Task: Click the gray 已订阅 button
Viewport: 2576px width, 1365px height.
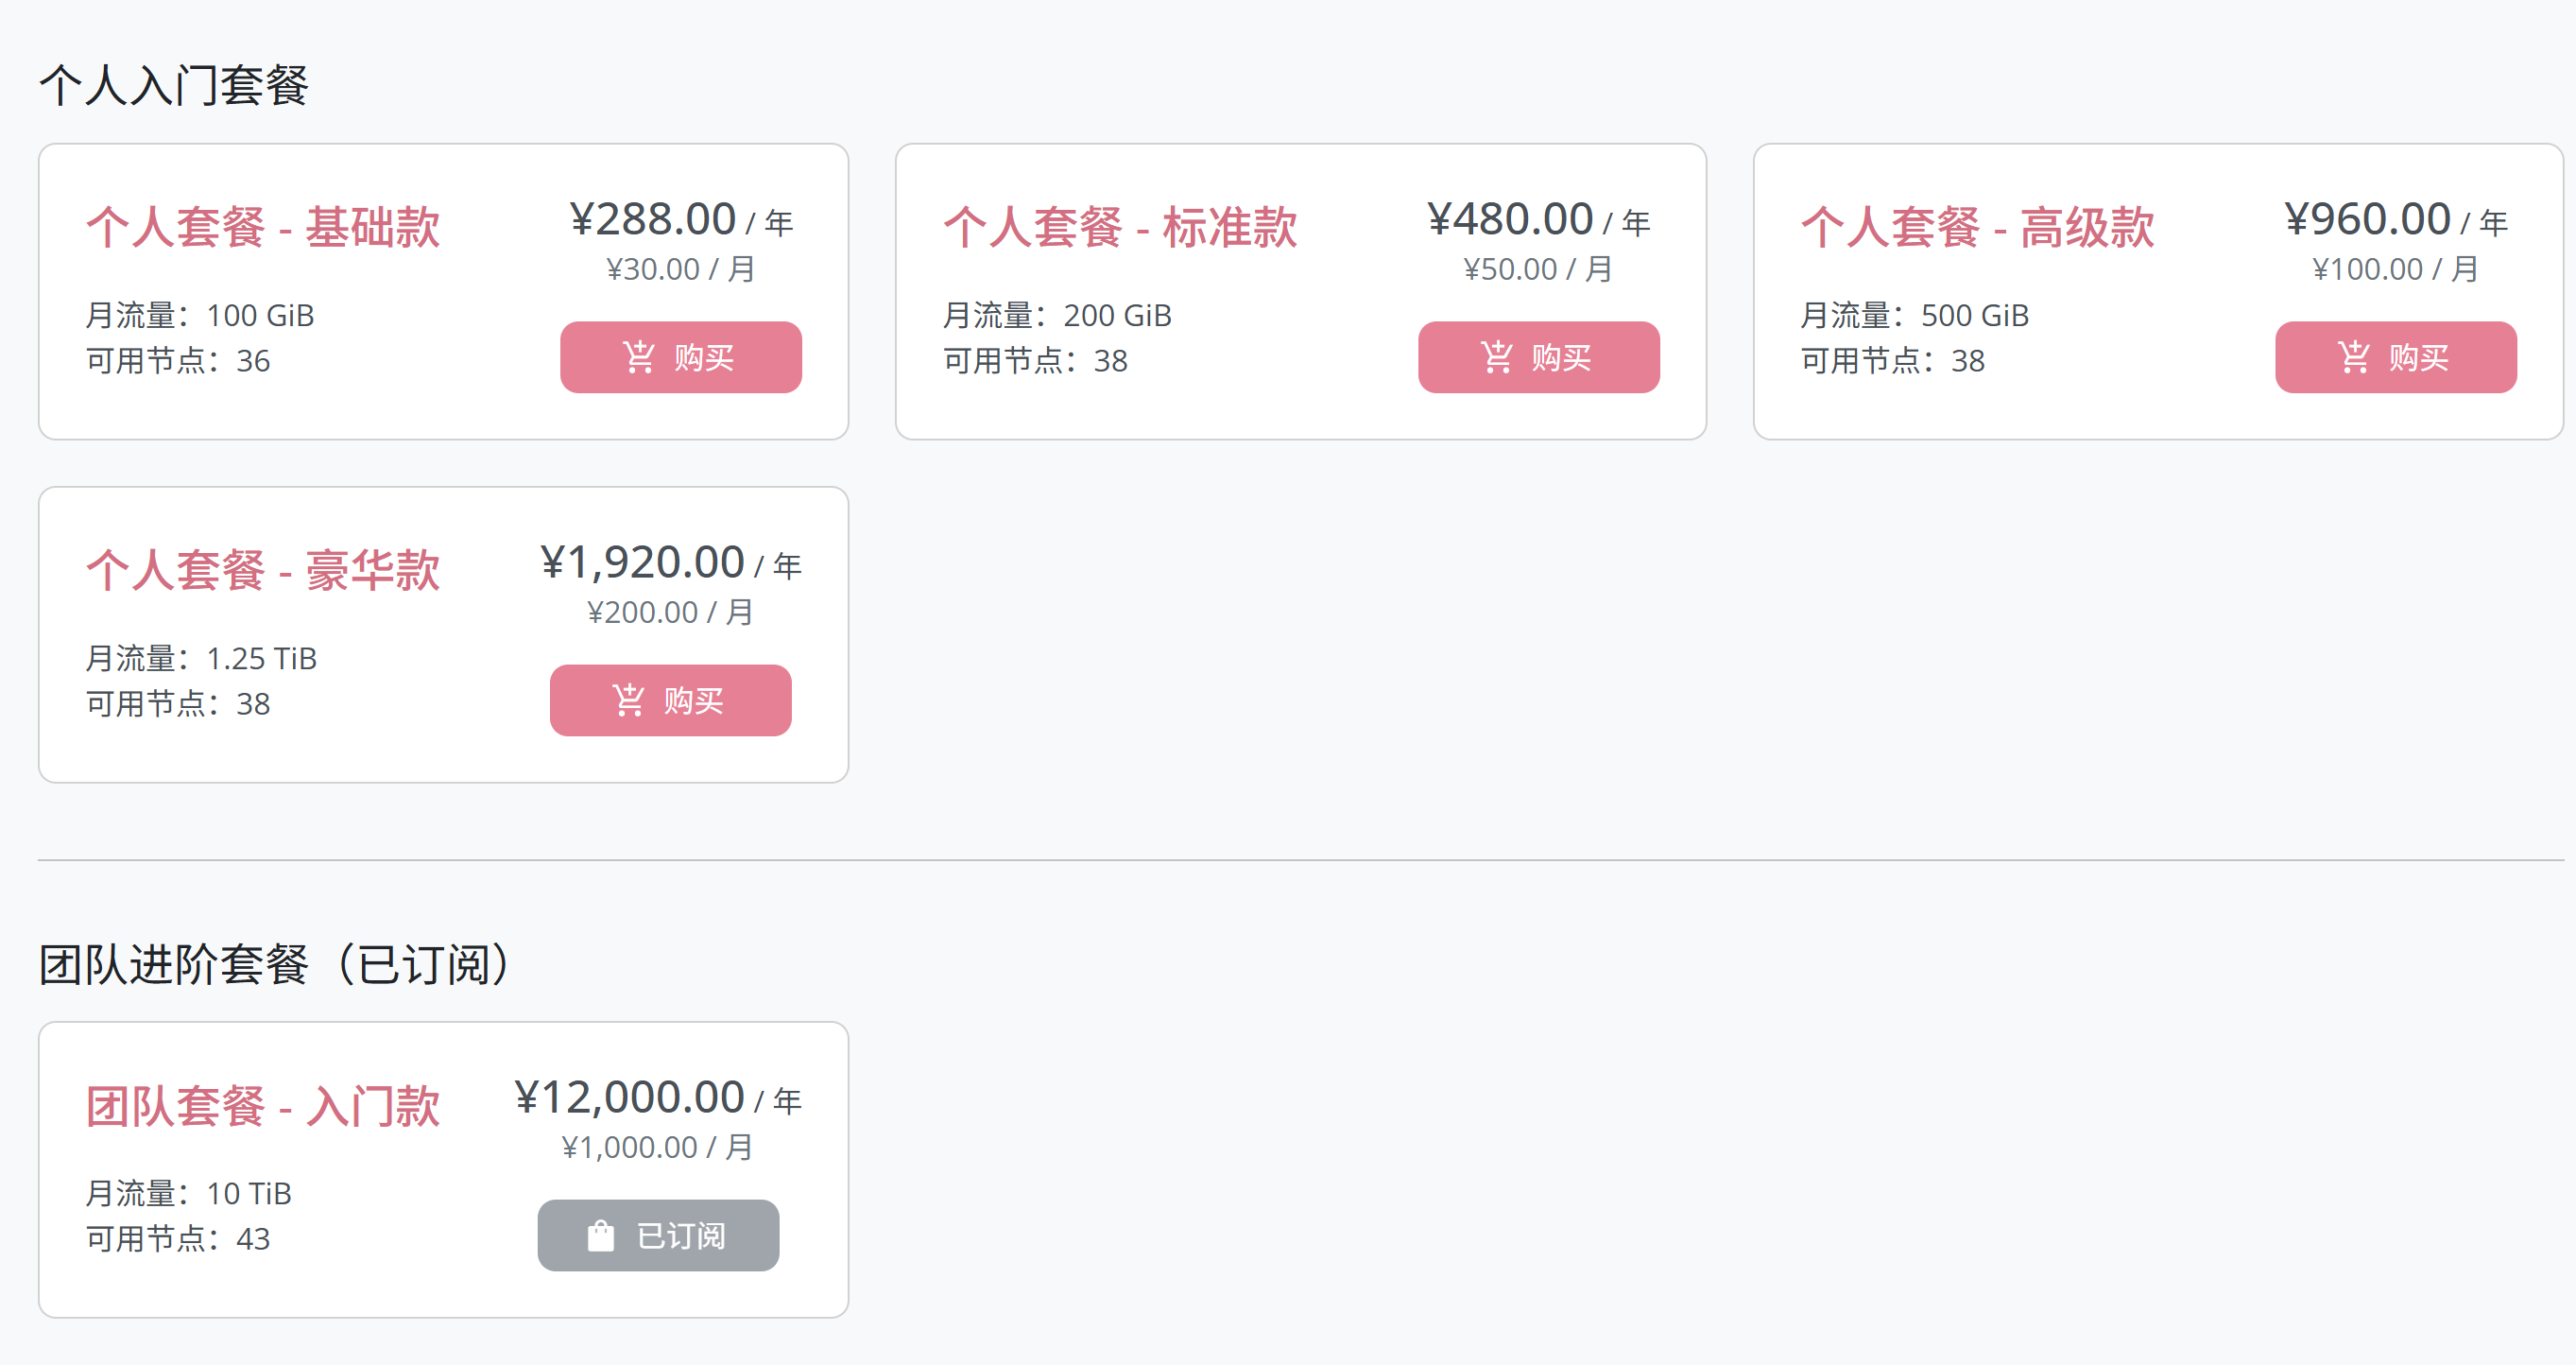Action: [659, 1235]
